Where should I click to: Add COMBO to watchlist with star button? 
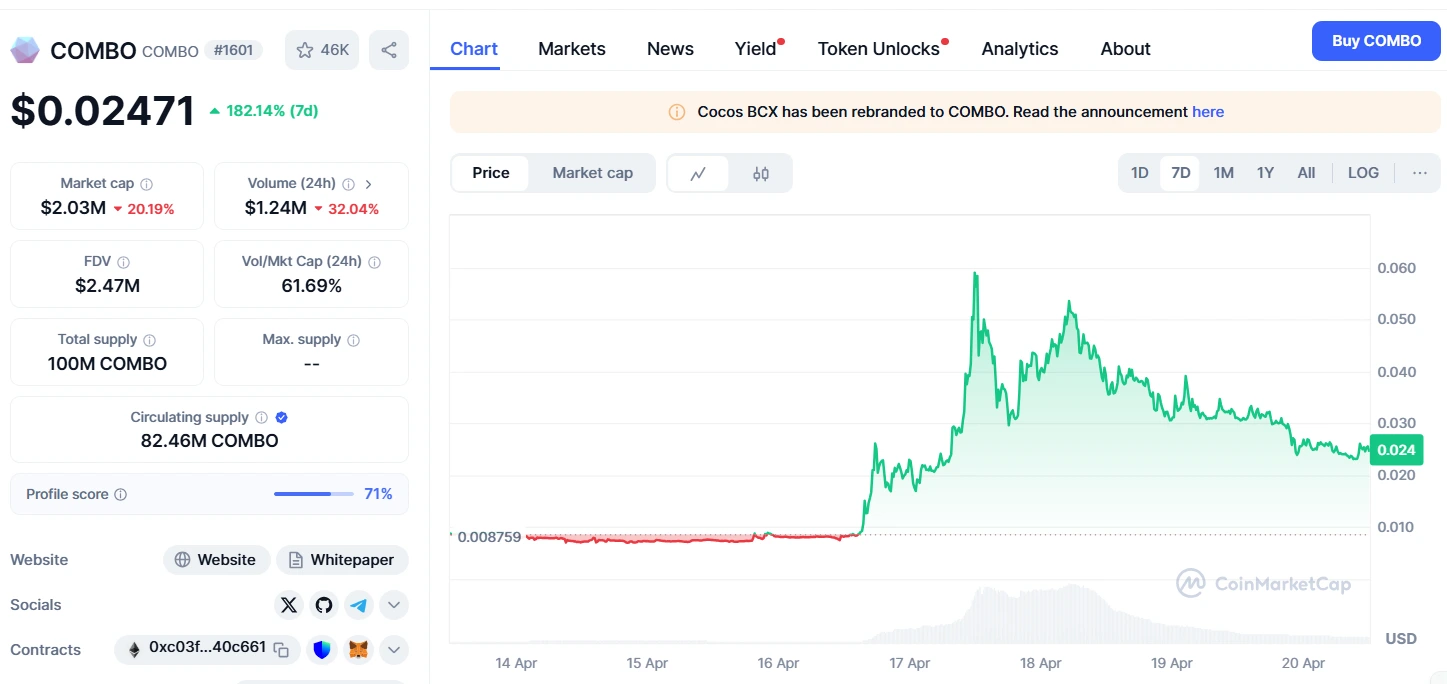point(322,50)
